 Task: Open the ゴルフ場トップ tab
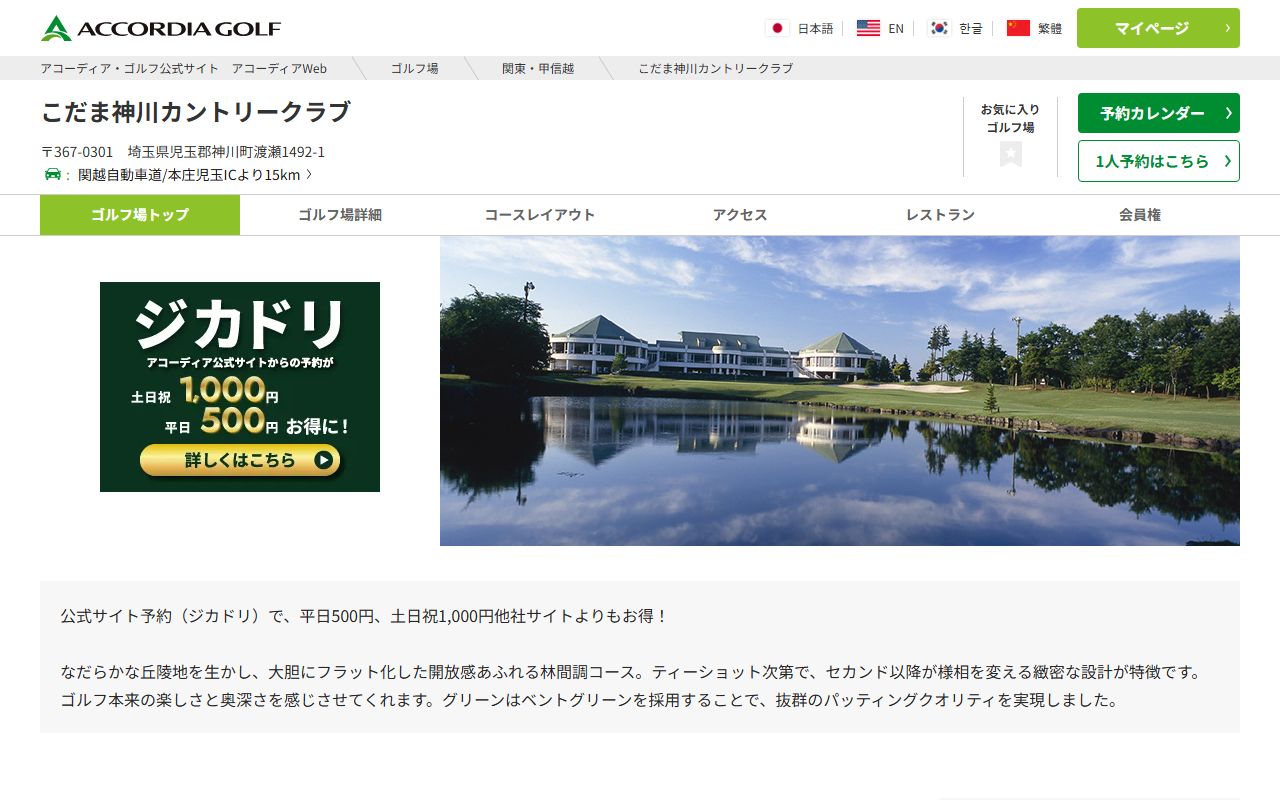[x=140, y=215]
